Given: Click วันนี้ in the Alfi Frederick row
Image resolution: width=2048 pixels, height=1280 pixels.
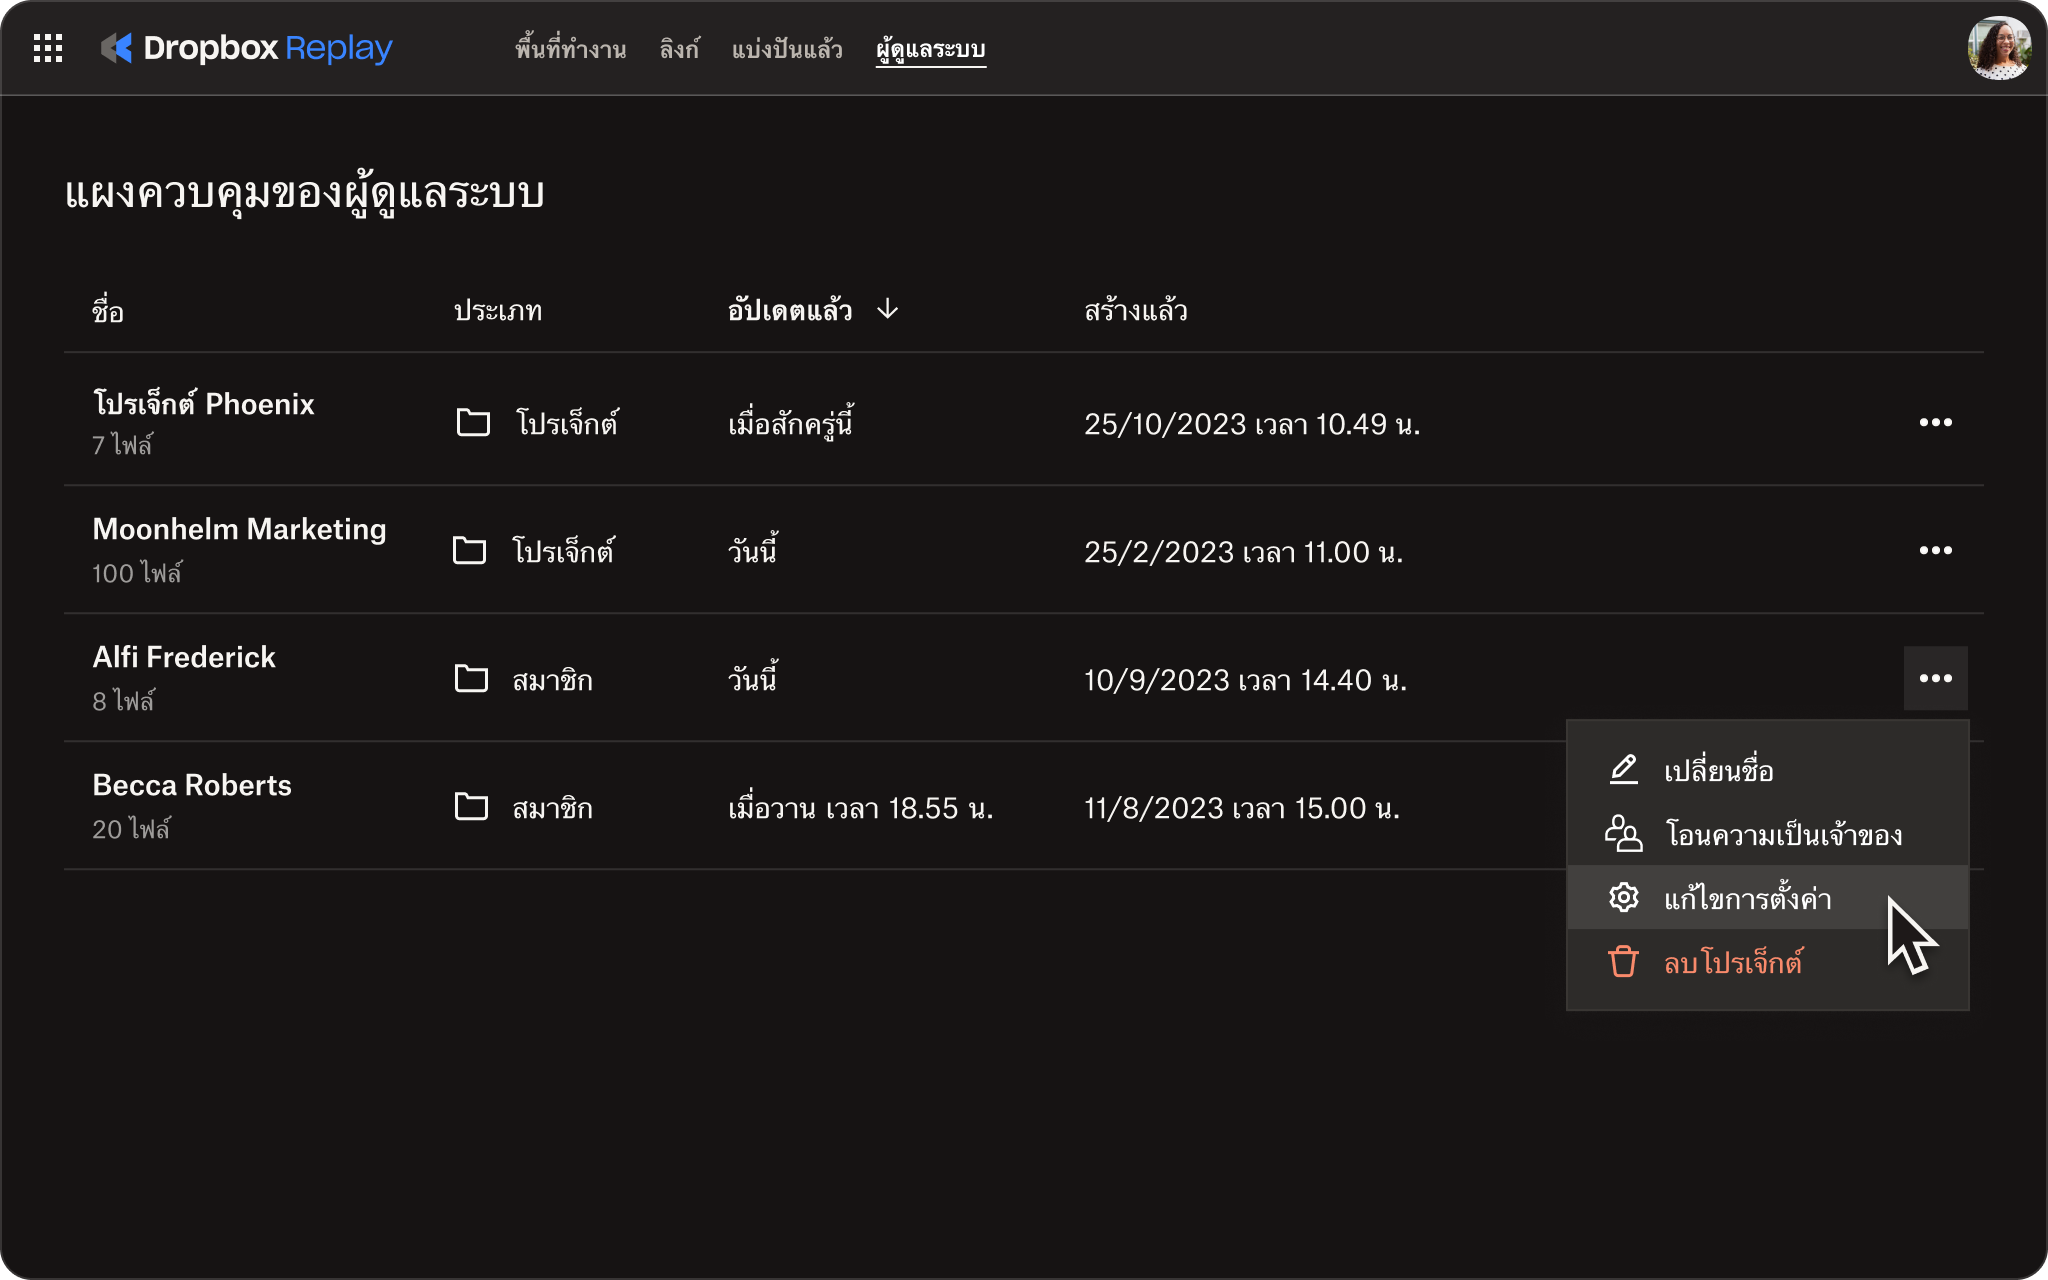Looking at the screenshot, I should pyautogui.click(x=753, y=678).
